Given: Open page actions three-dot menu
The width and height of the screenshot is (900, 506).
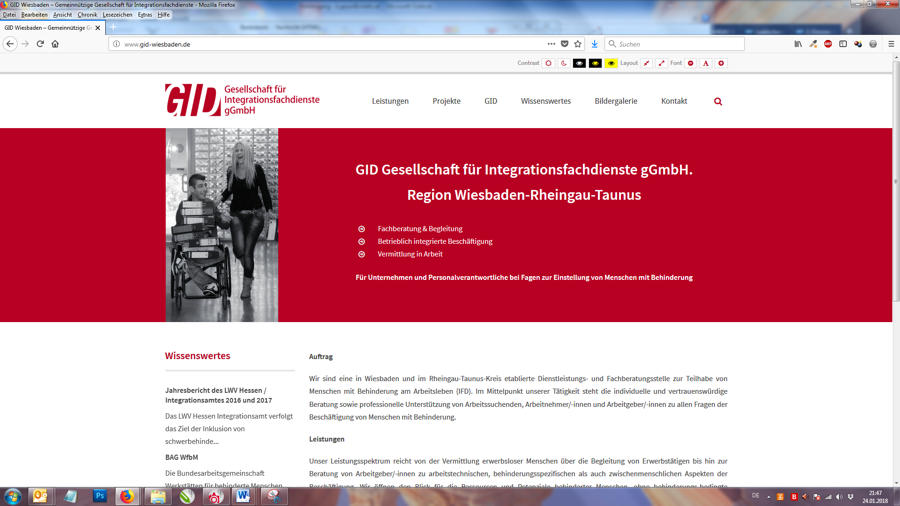Looking at the screenshot, I should [x=551, y=44].
